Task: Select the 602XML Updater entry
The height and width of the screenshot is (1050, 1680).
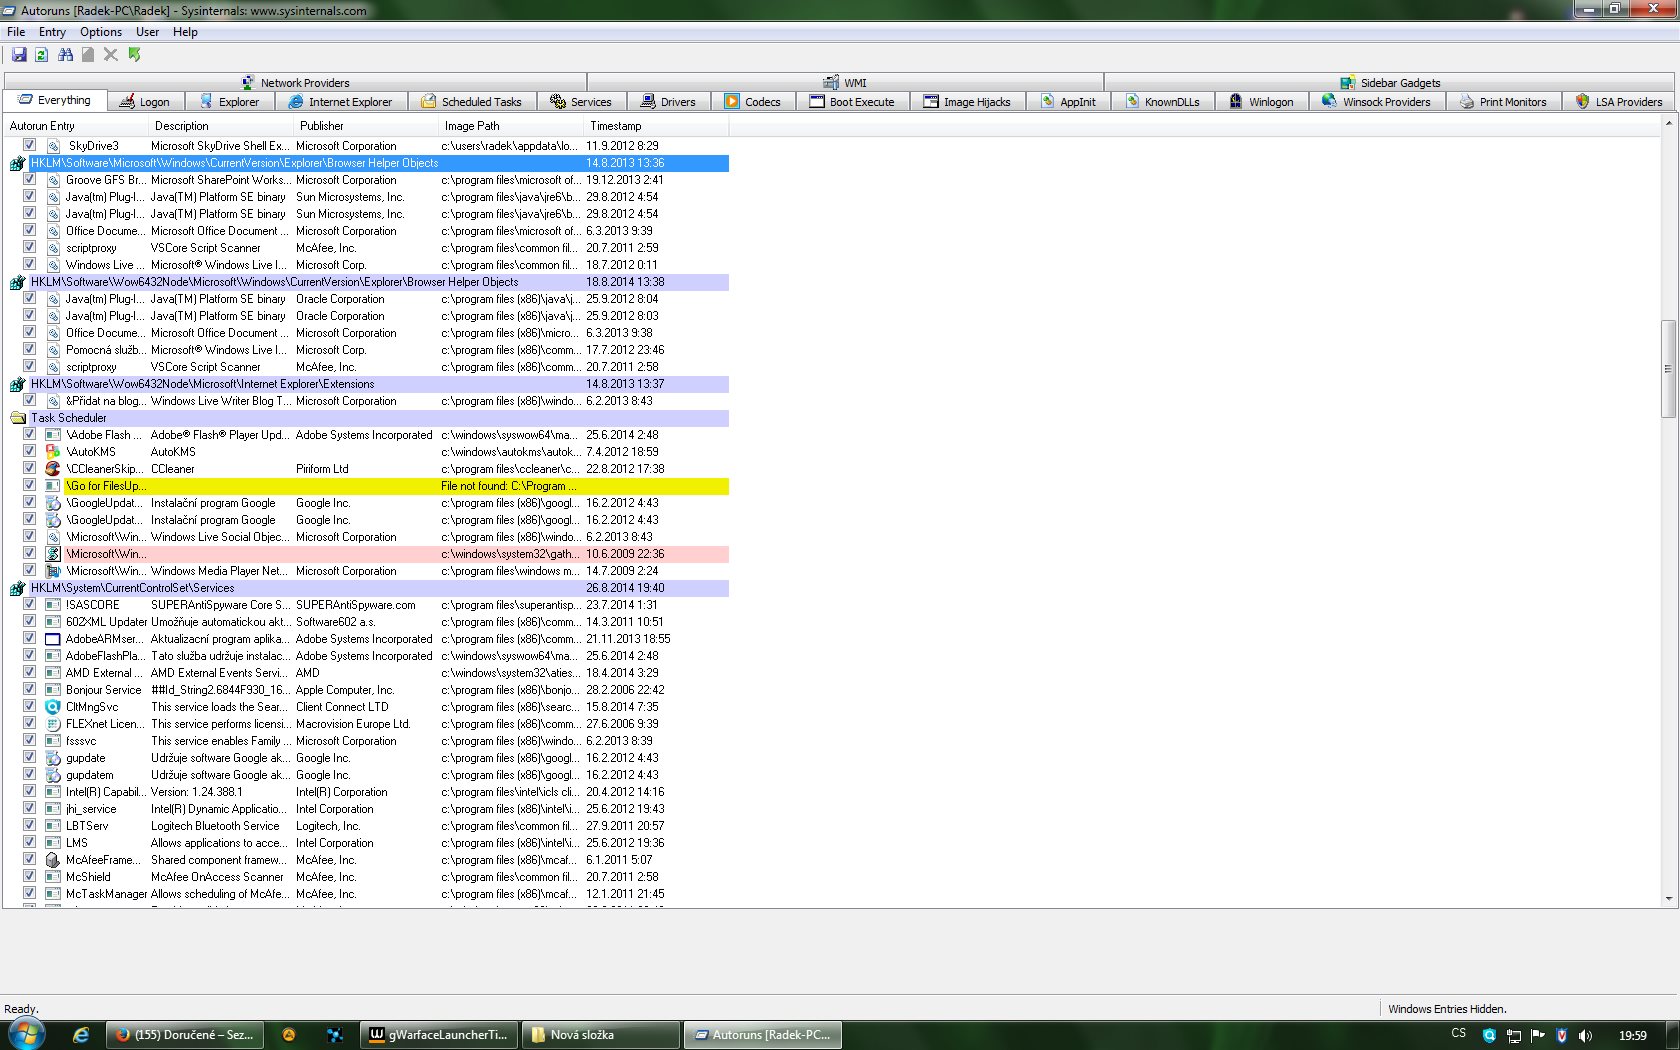Action: point(368,622)
